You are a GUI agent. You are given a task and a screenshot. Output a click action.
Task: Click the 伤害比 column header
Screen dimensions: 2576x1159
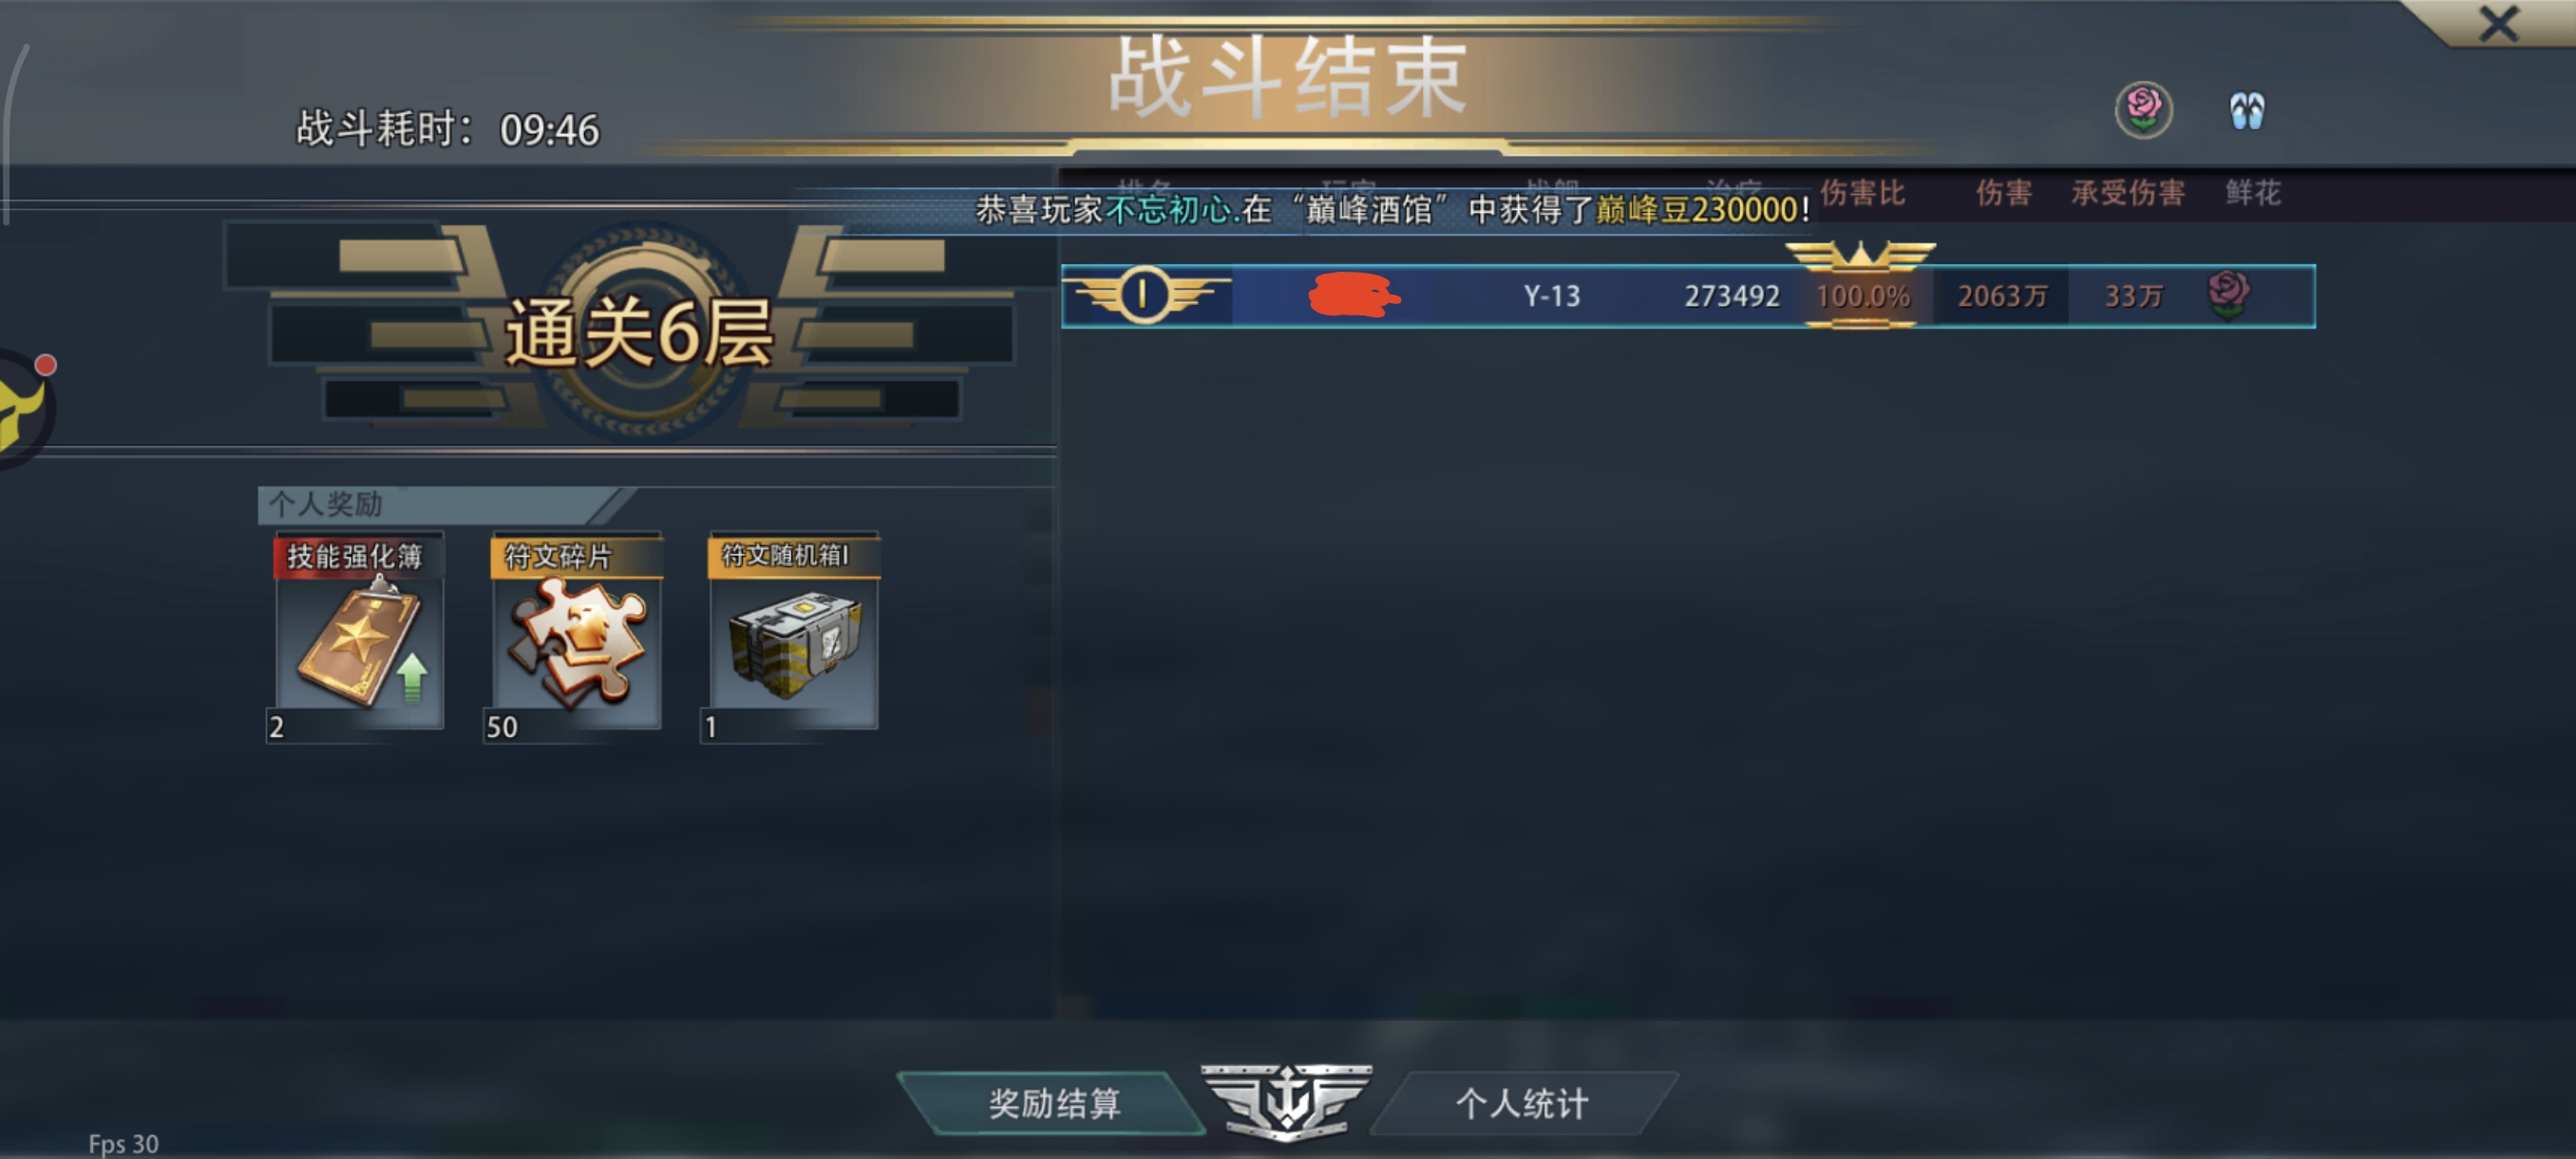(x=1861, y=192)
